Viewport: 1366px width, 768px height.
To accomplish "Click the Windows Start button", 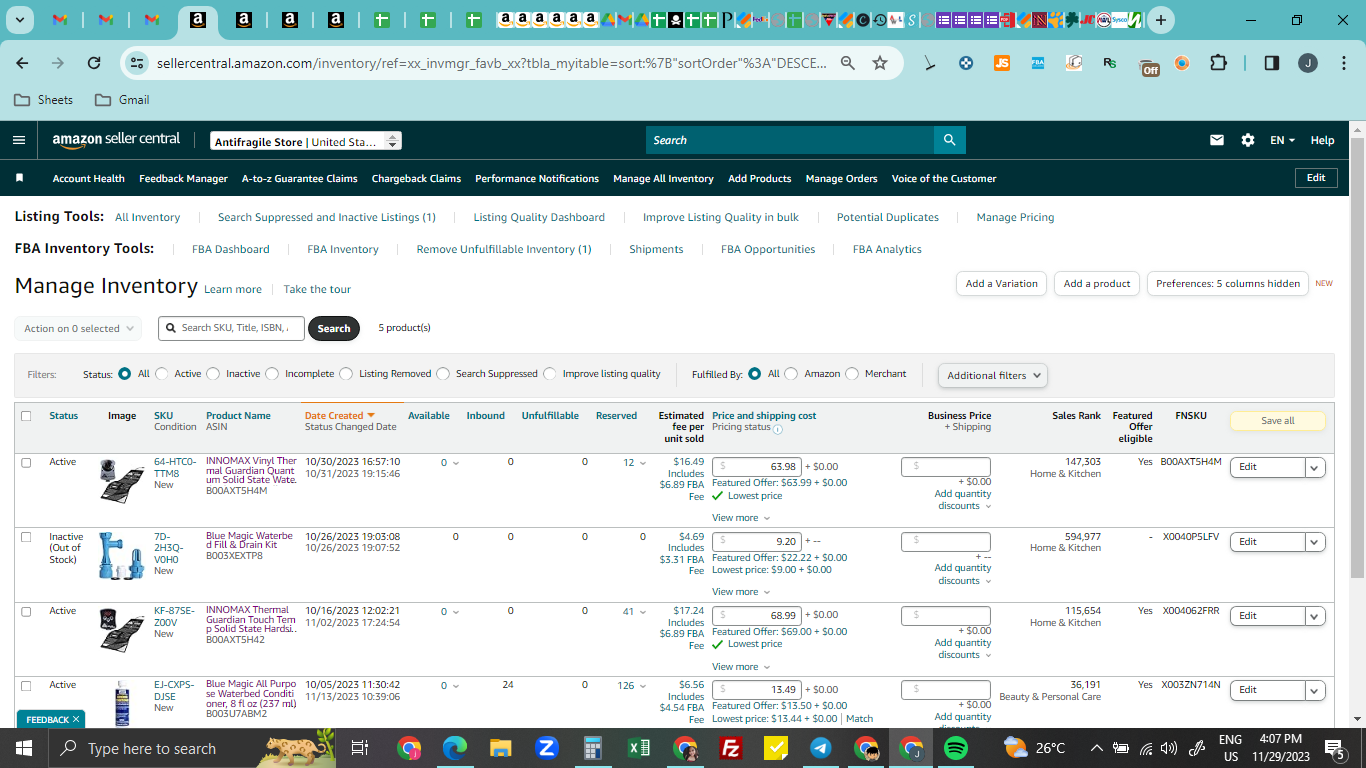I will point(23,748).
